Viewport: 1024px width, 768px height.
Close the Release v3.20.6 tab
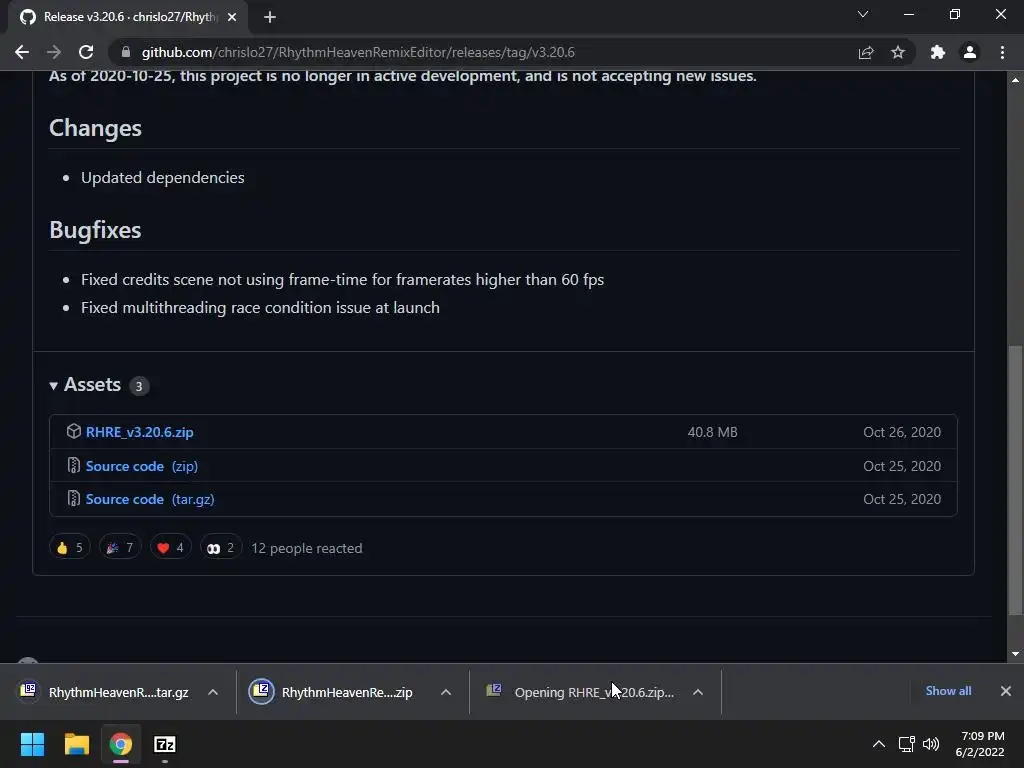(232, 17)
